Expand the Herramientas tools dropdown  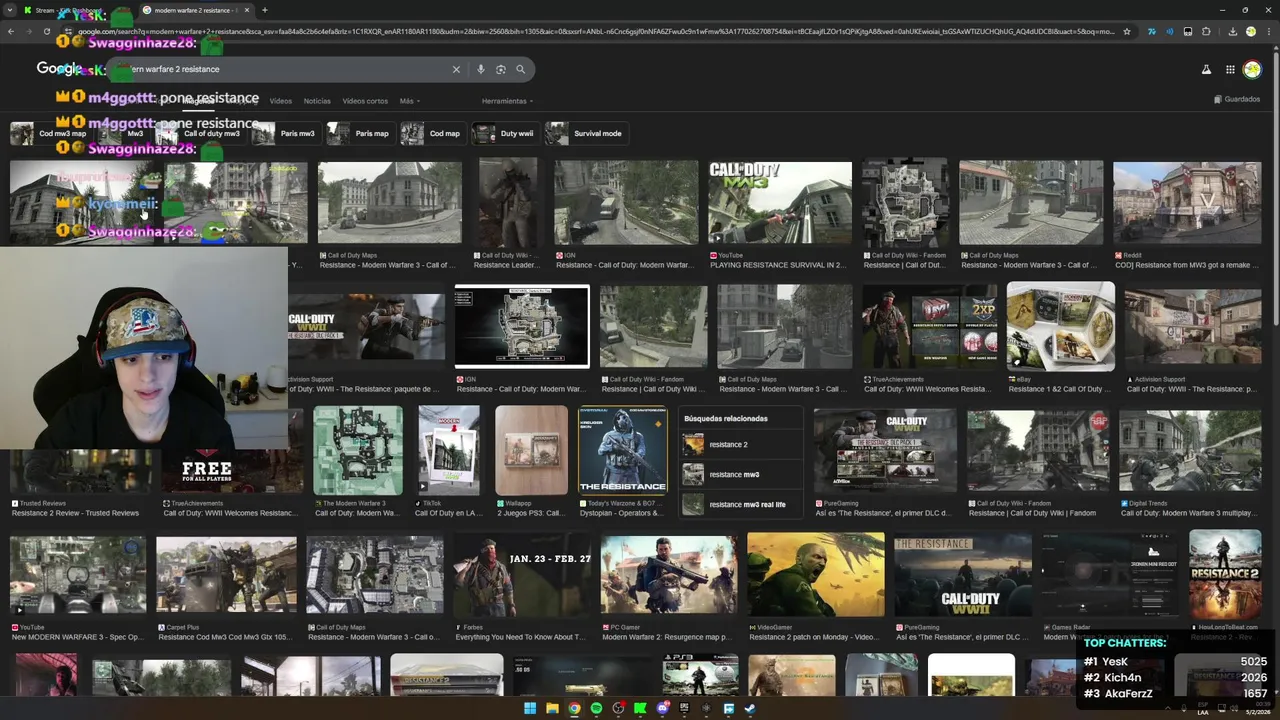tap(507, 101)
